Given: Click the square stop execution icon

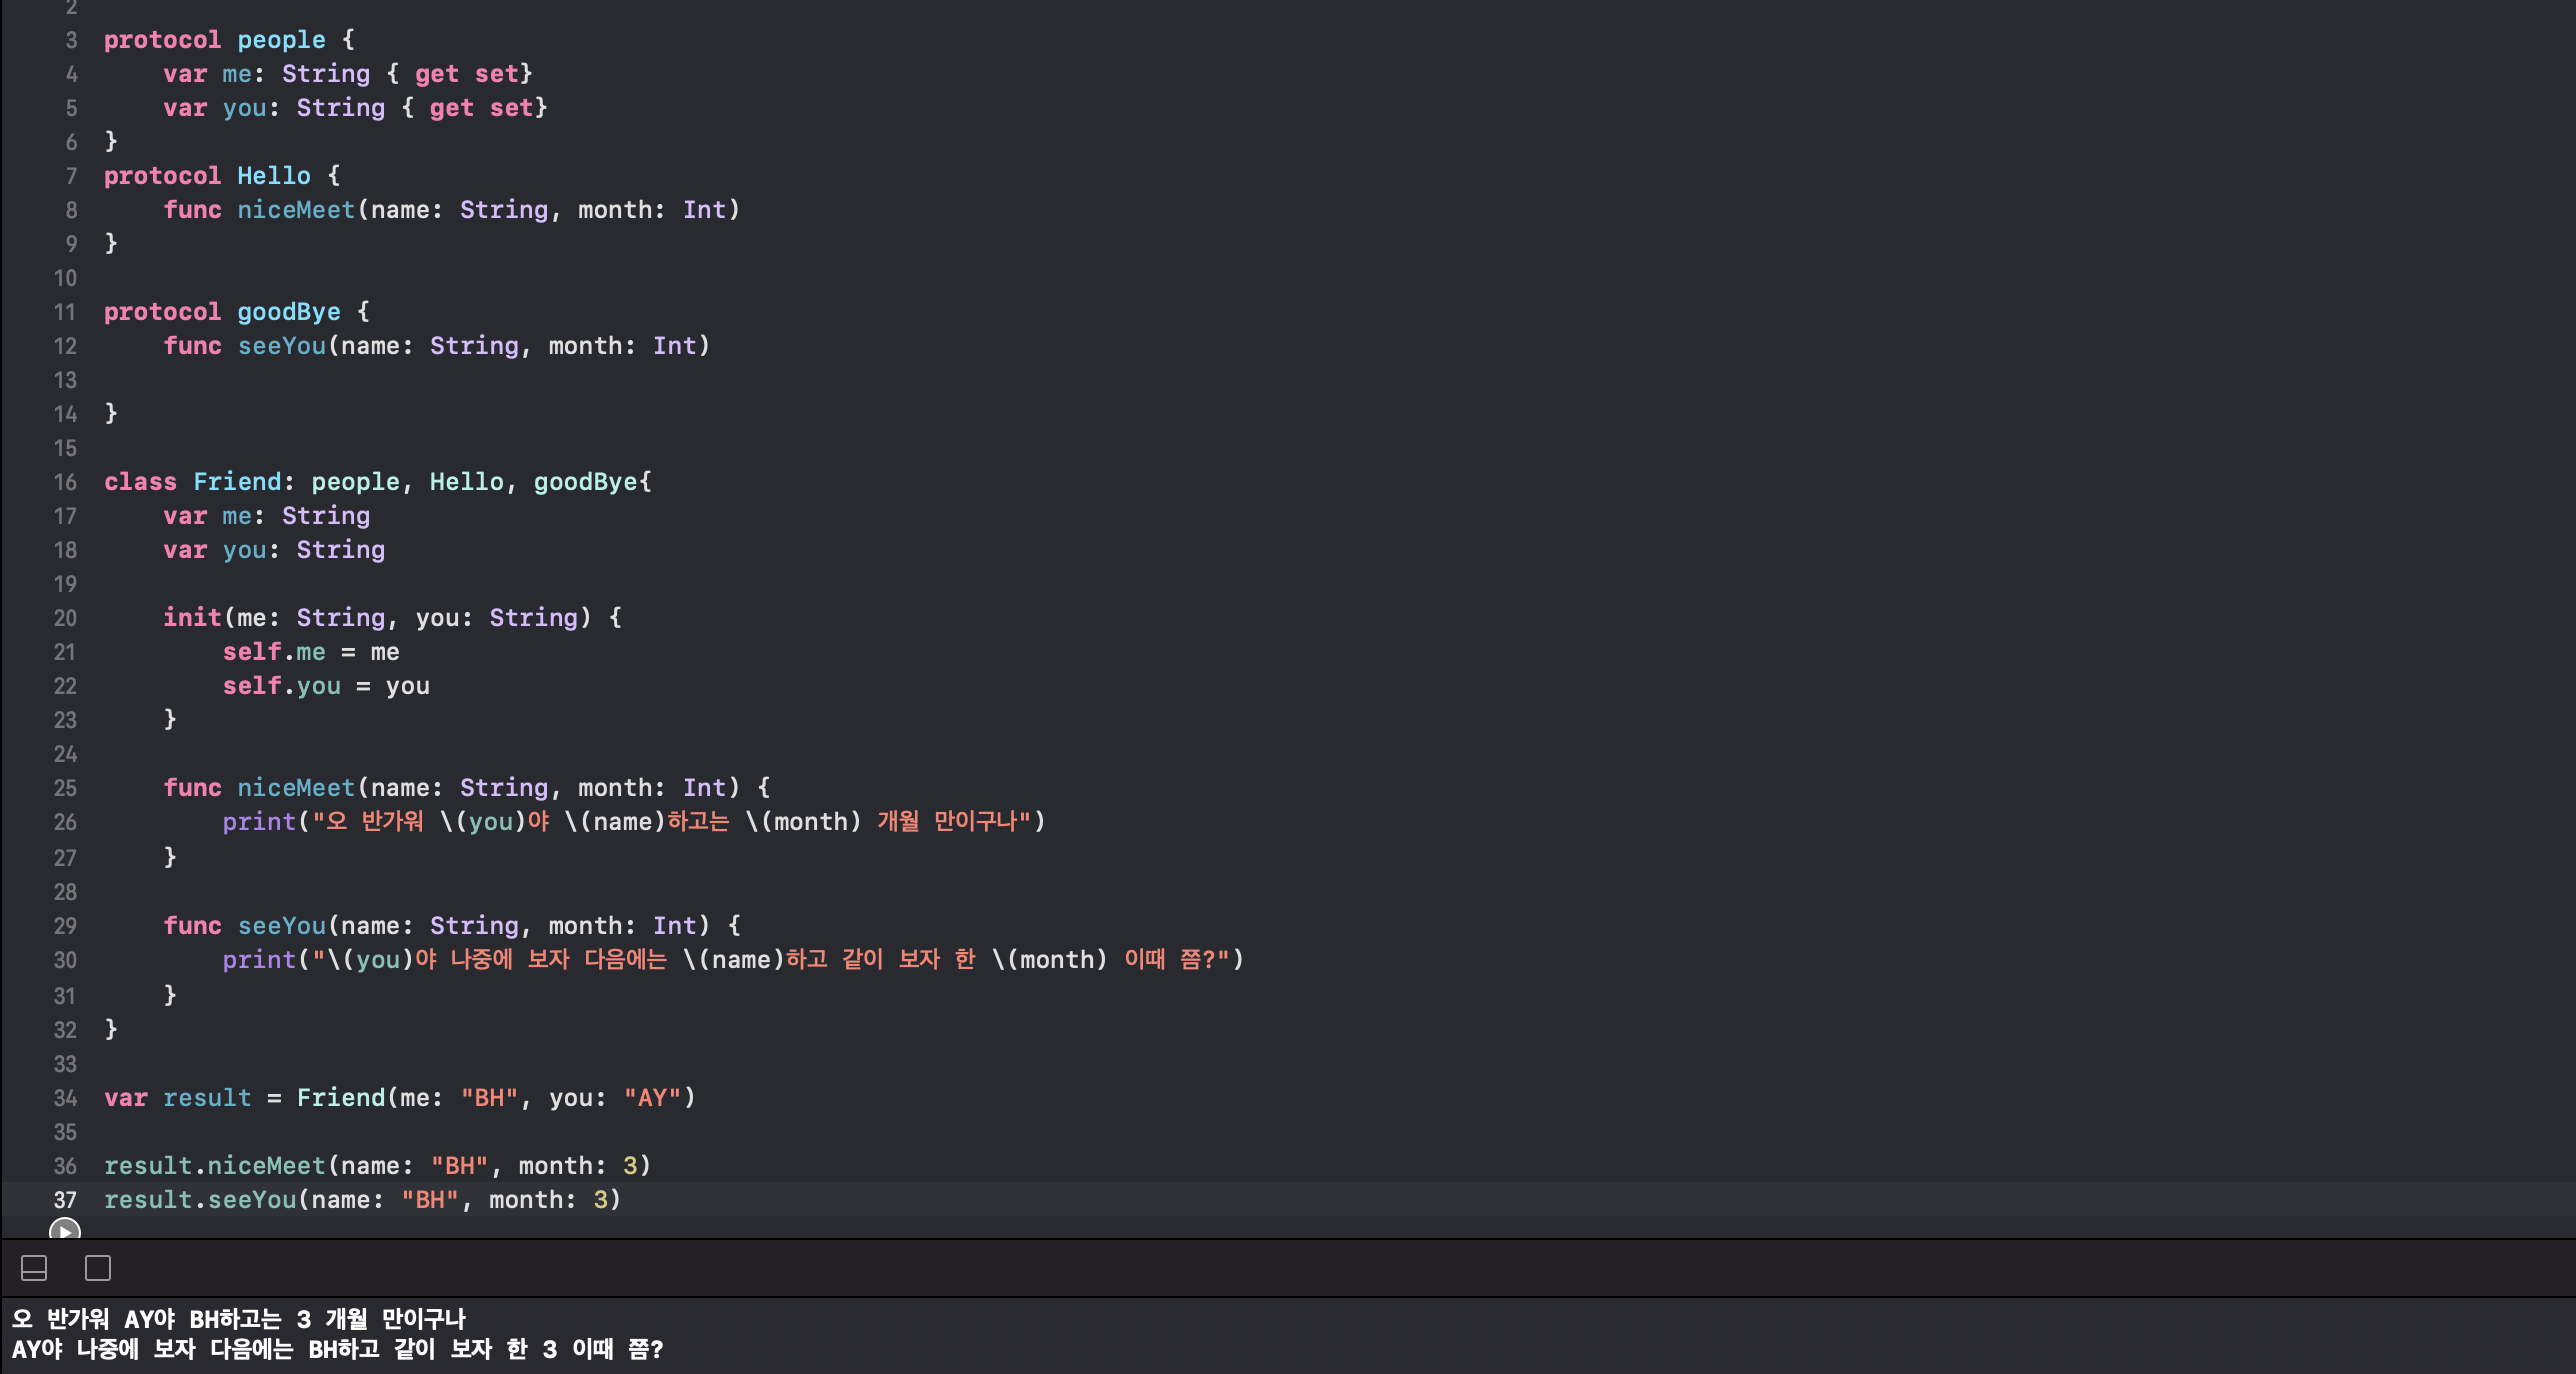Looking at the screenshot, I should pos(98,1268).
